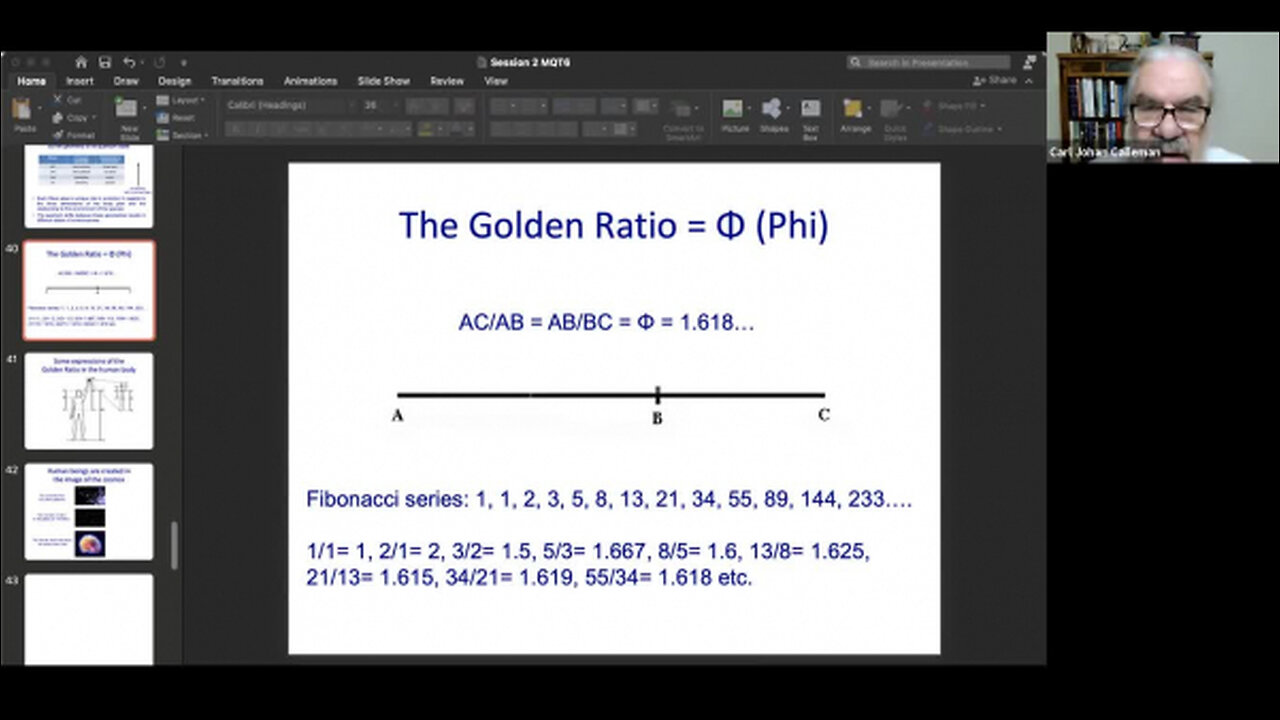Image resolution: width=1280 pixels, height=720 pixels.
Task: Click the comments icon at top right
Action: coord(1029,62)
